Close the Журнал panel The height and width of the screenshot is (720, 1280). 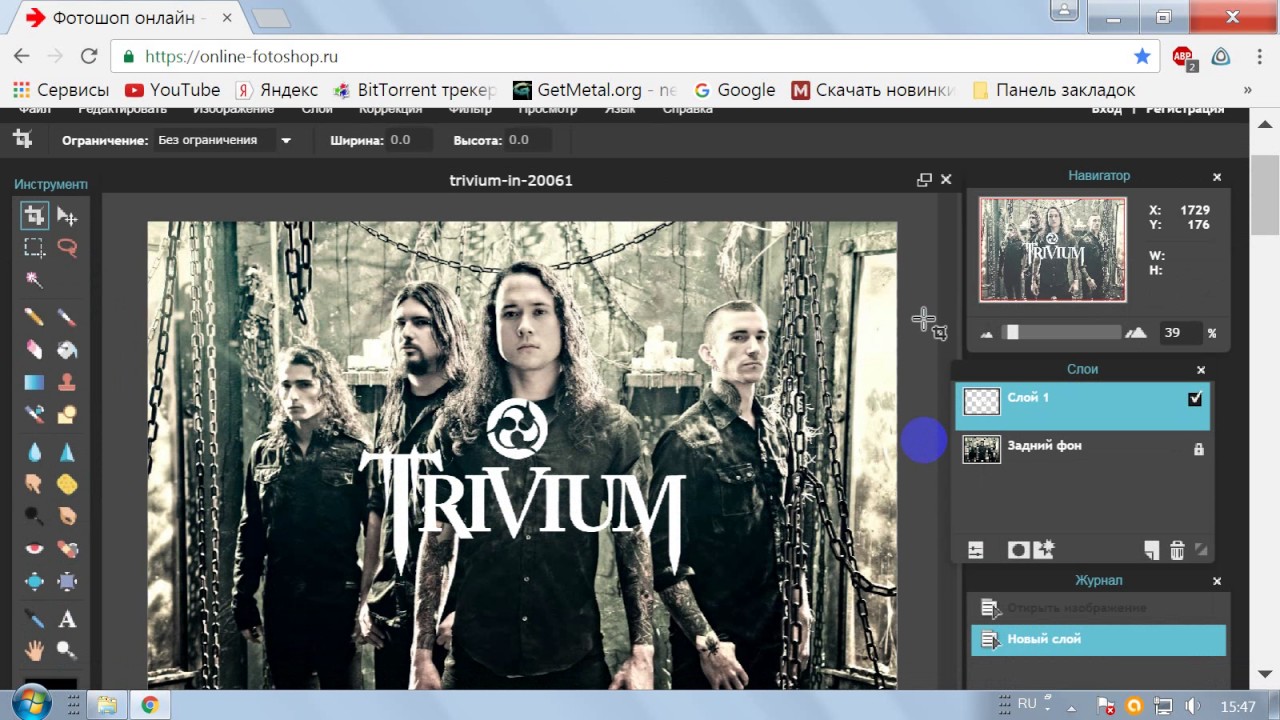coord(1217,581)
